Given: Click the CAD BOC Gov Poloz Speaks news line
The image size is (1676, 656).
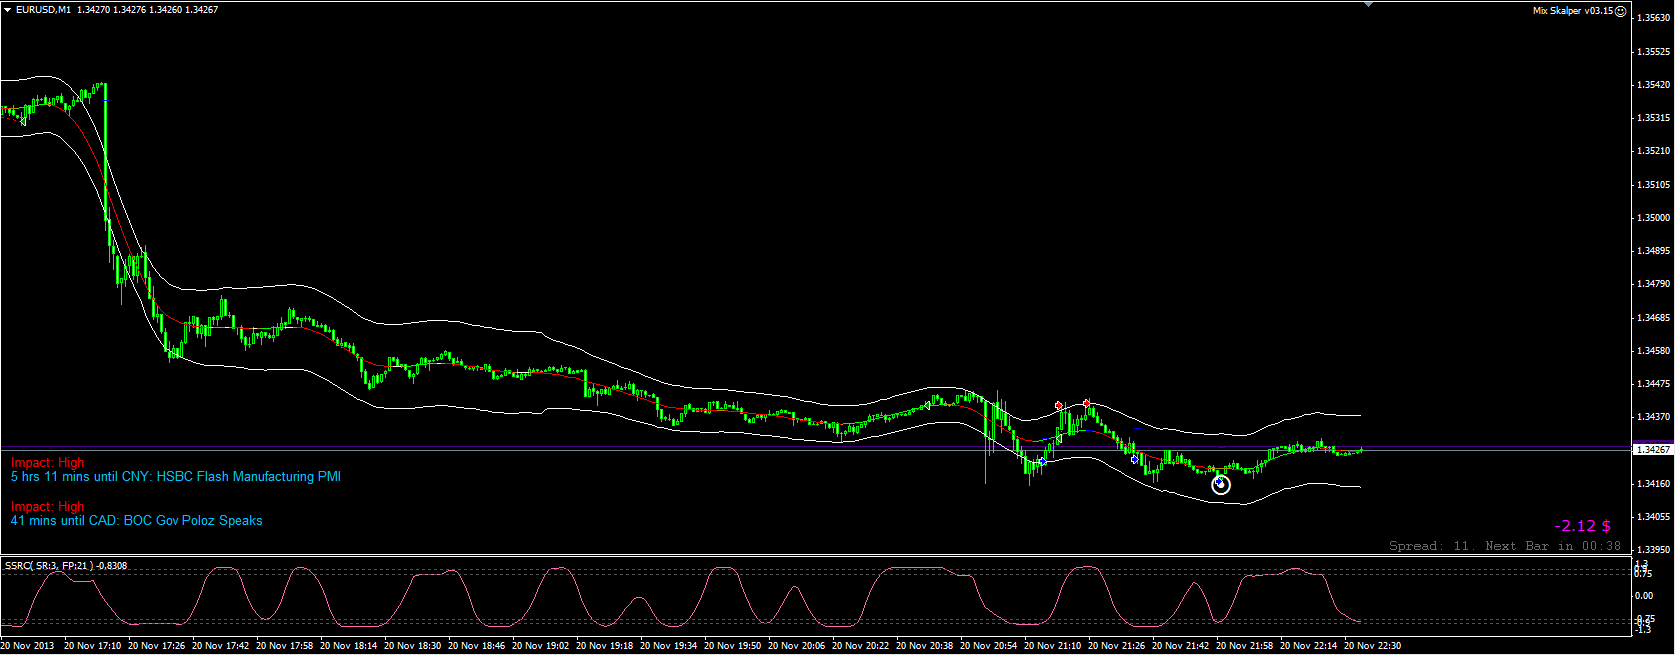Looking at the screenshot, I should click(137, 521).
